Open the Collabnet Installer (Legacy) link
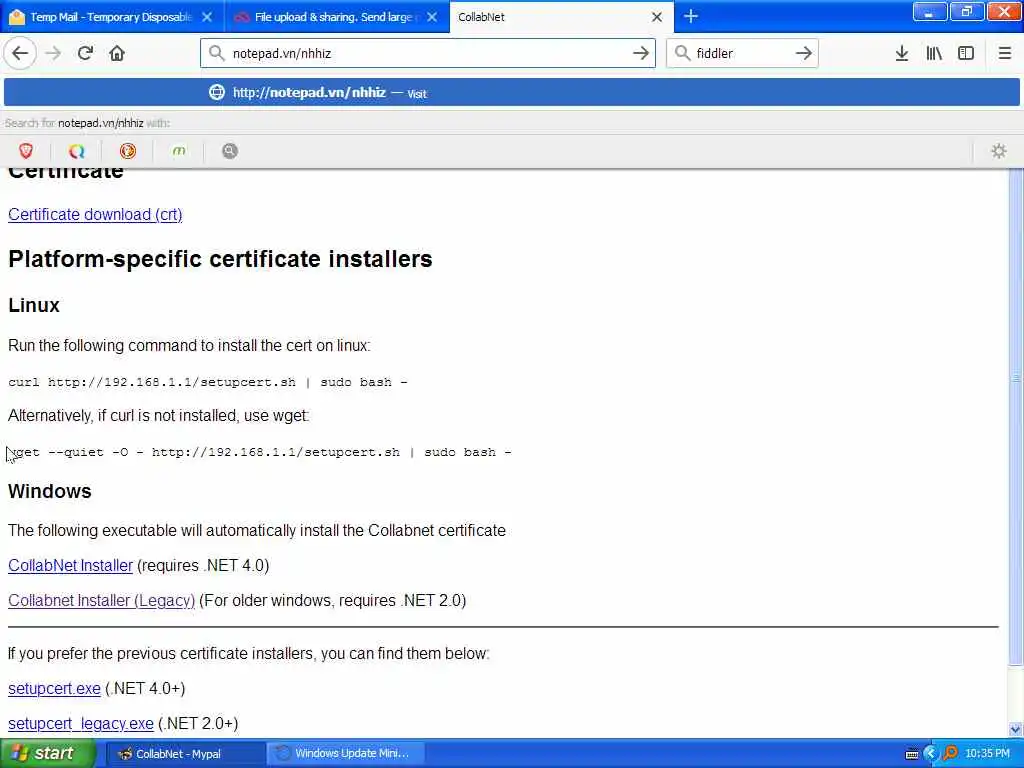The height and width of the screenshot is (768, 1024). click(101, 601)
